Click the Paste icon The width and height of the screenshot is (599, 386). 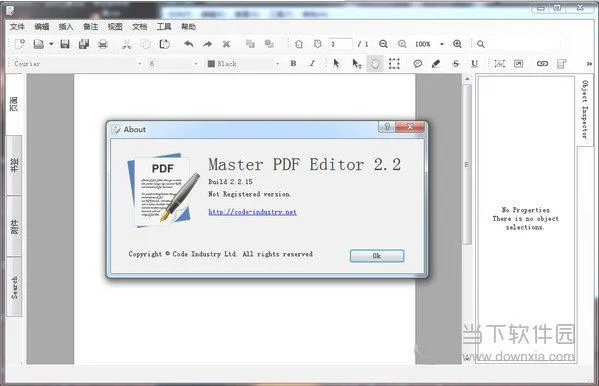[x=165, y=44]
